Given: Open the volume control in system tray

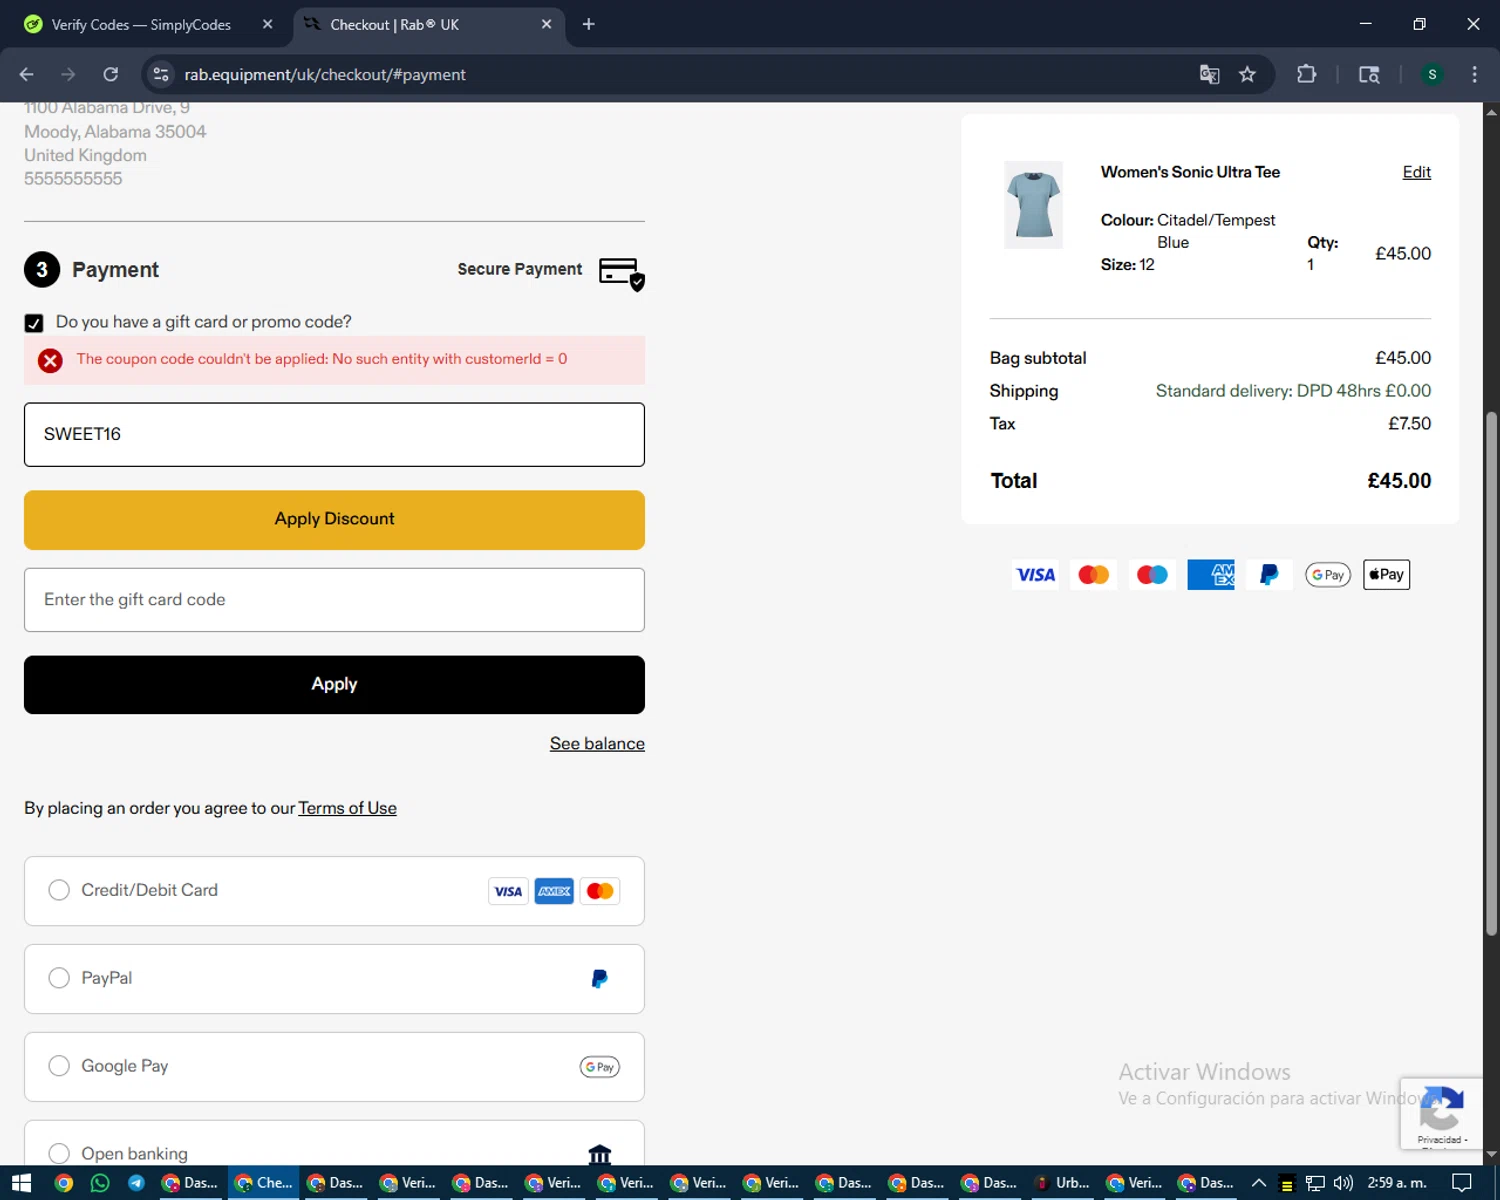Looking at the screenshot, I should 1343,1183.
